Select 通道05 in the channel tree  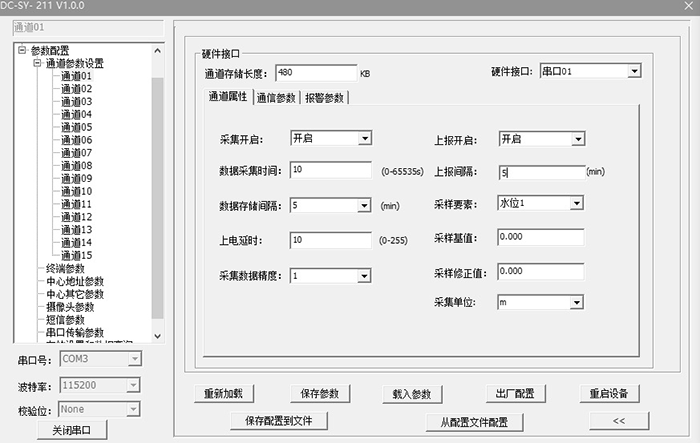coord(76,127)
